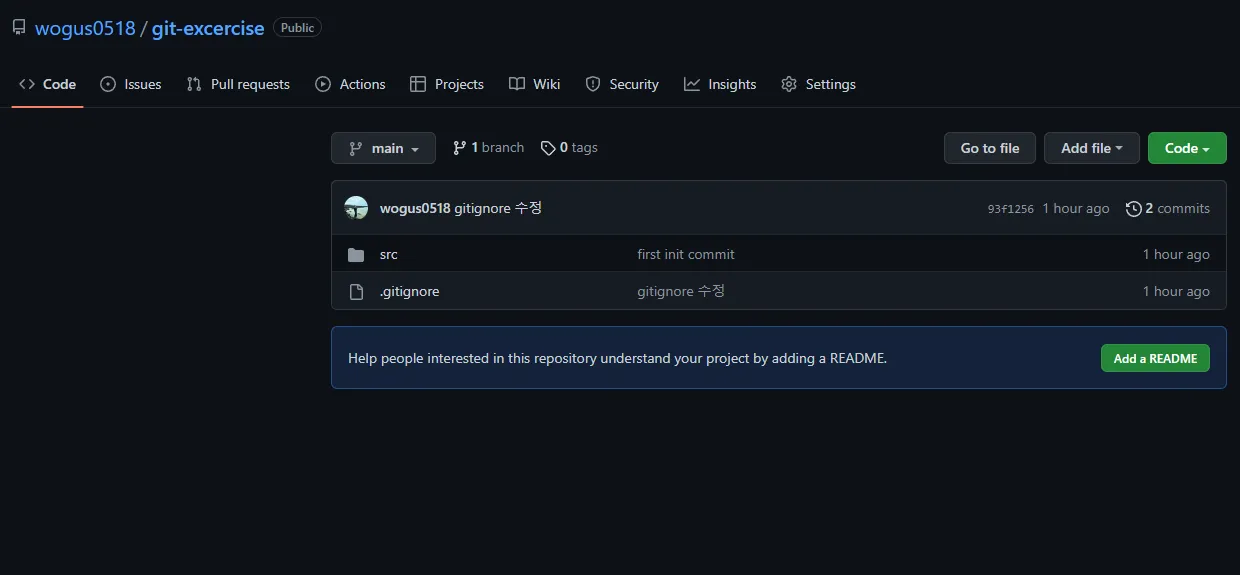Open the src folder
Screen dimensions: 1240x575
[389, 254]
